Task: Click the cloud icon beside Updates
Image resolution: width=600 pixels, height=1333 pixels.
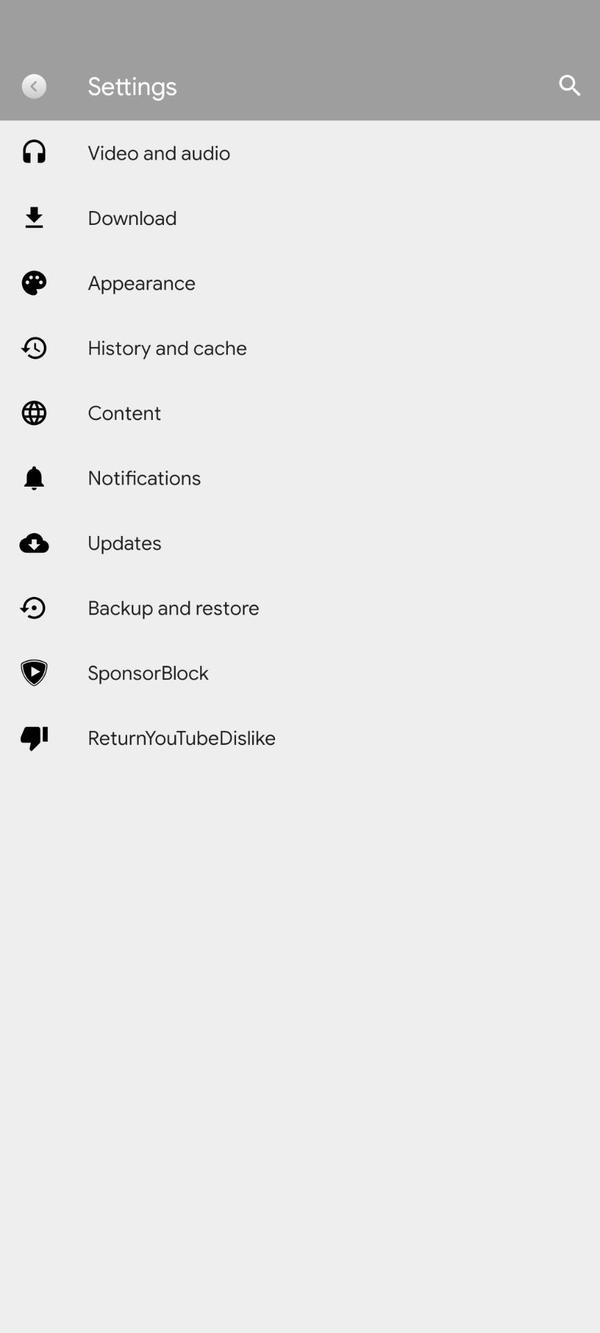Action: 34,542
